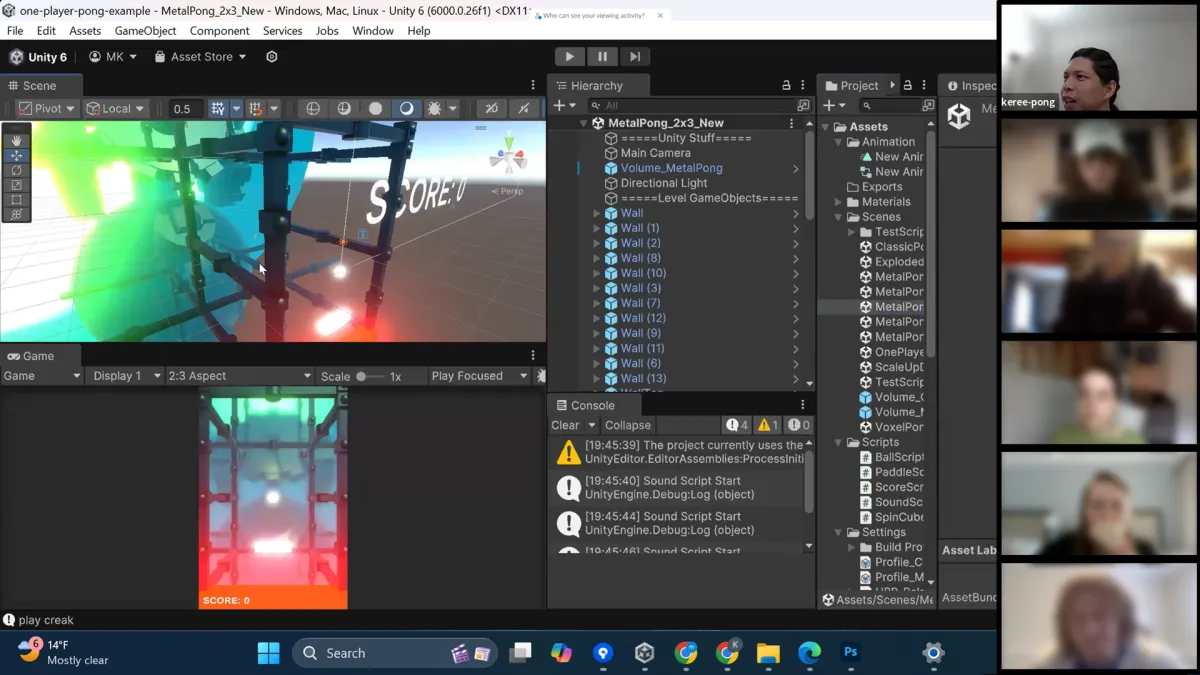The height and width of the screenshot is (675, 1200).
Task: Open Microsoft Edge from the taskbar
Action: click(x=809, y=653)
